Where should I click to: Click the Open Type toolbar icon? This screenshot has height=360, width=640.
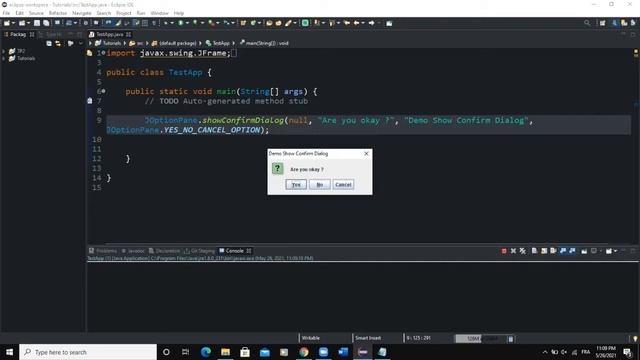[269, 23]
